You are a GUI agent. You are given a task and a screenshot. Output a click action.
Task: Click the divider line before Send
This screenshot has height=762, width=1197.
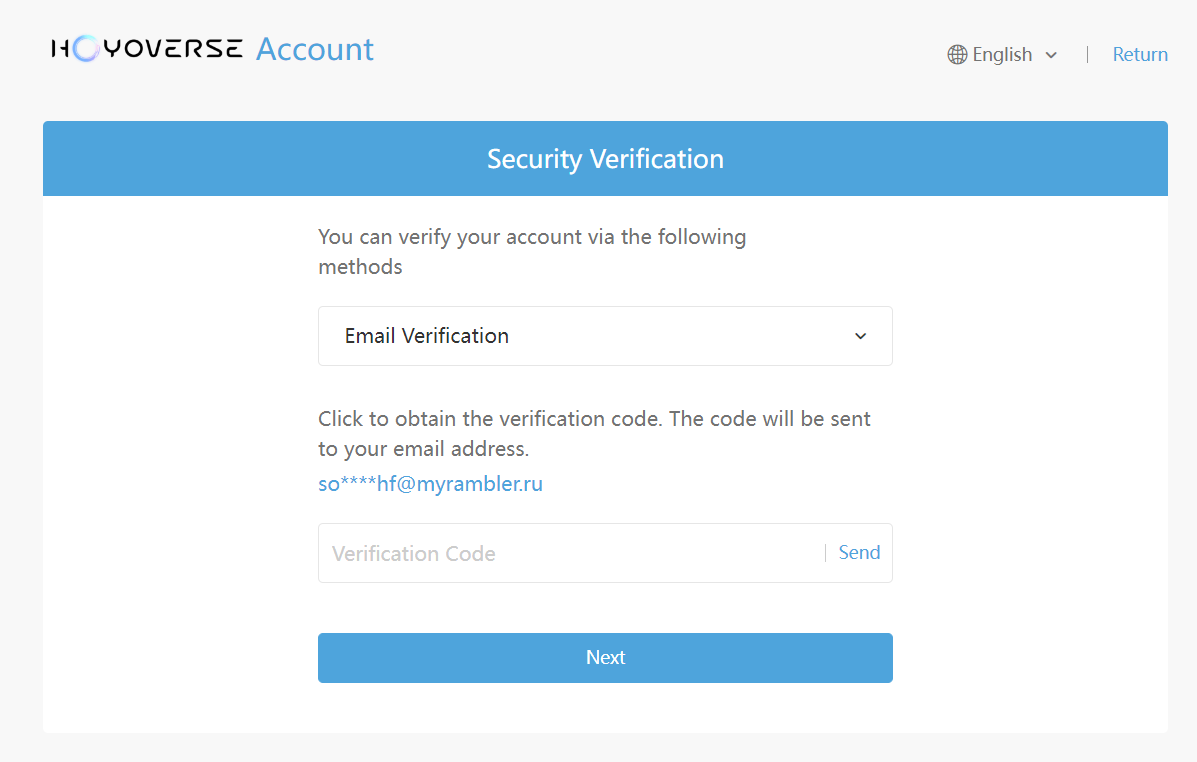click(826, 553)
